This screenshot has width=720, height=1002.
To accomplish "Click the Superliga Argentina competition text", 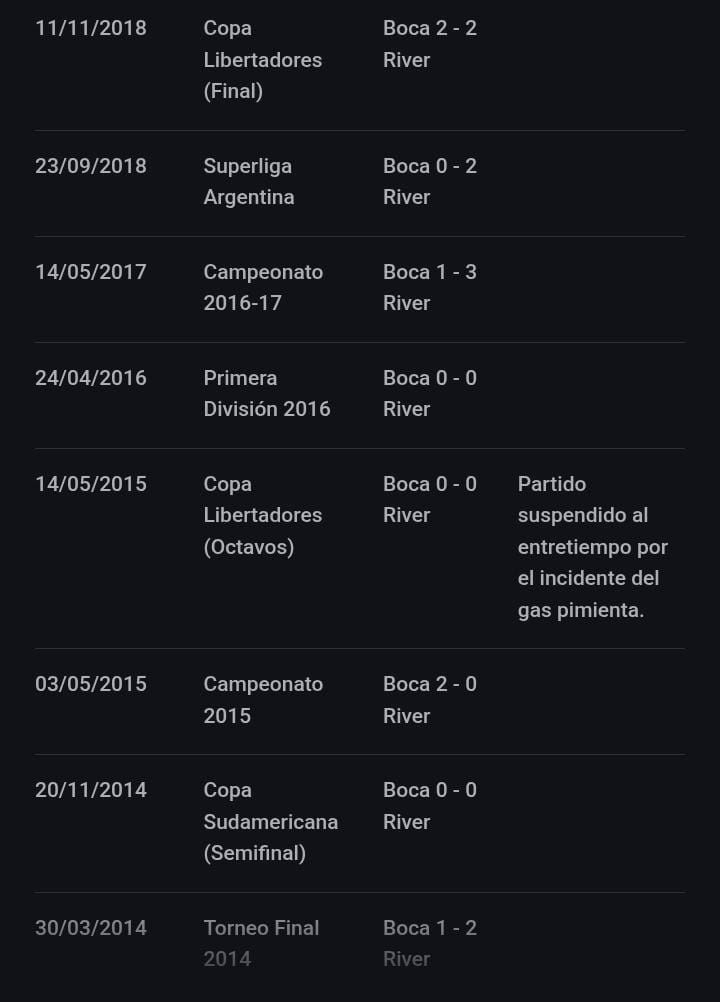I will [249, 182].
